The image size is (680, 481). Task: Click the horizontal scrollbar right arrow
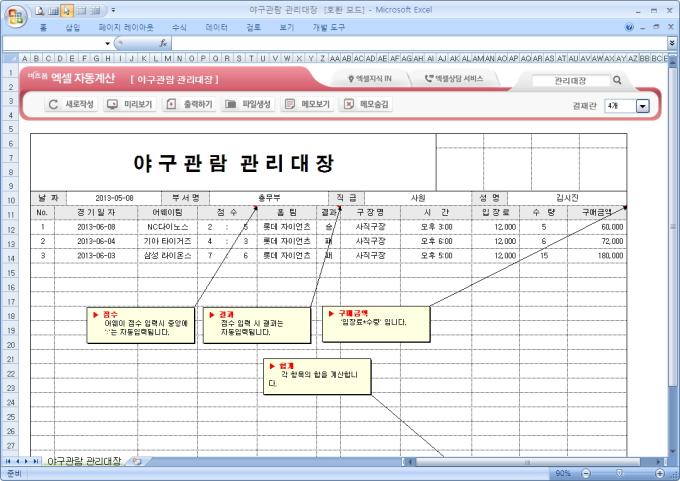[658, 462]
